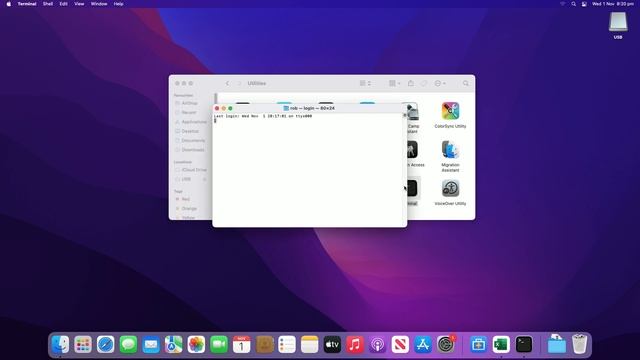This screenshot has width=640, height=360.
Task: Open the Terminal app menu
Action: pyautogui.click(x=27, y=4)
